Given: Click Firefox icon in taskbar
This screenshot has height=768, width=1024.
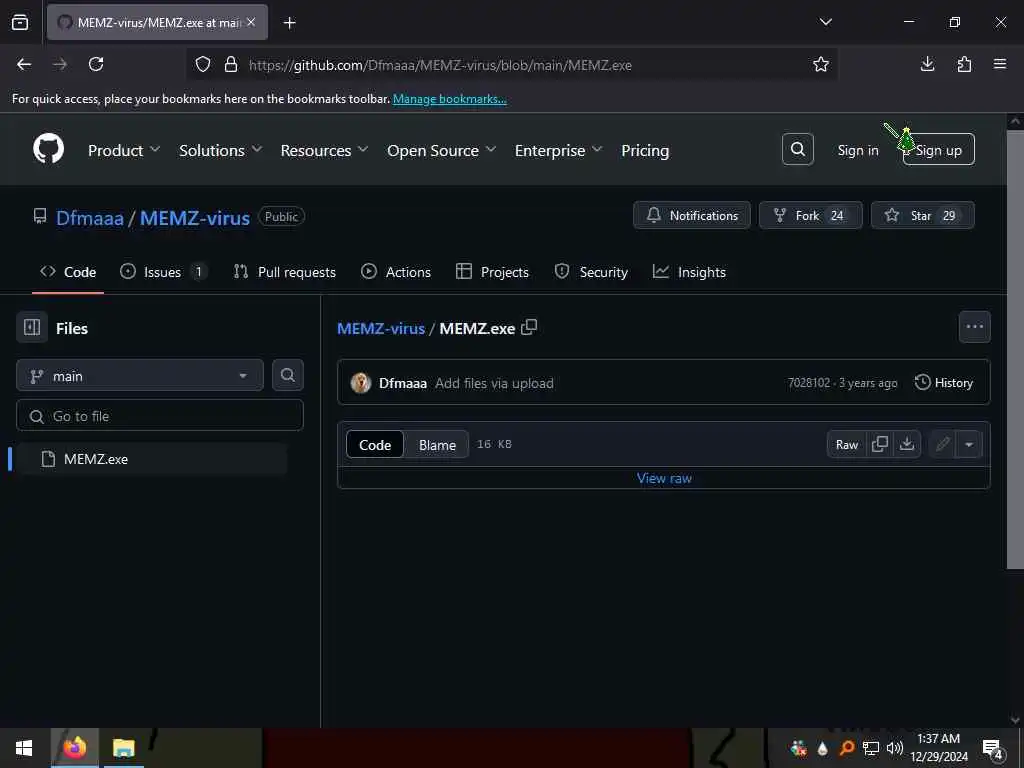Looking at the screenshot, I should pos(74,748).
